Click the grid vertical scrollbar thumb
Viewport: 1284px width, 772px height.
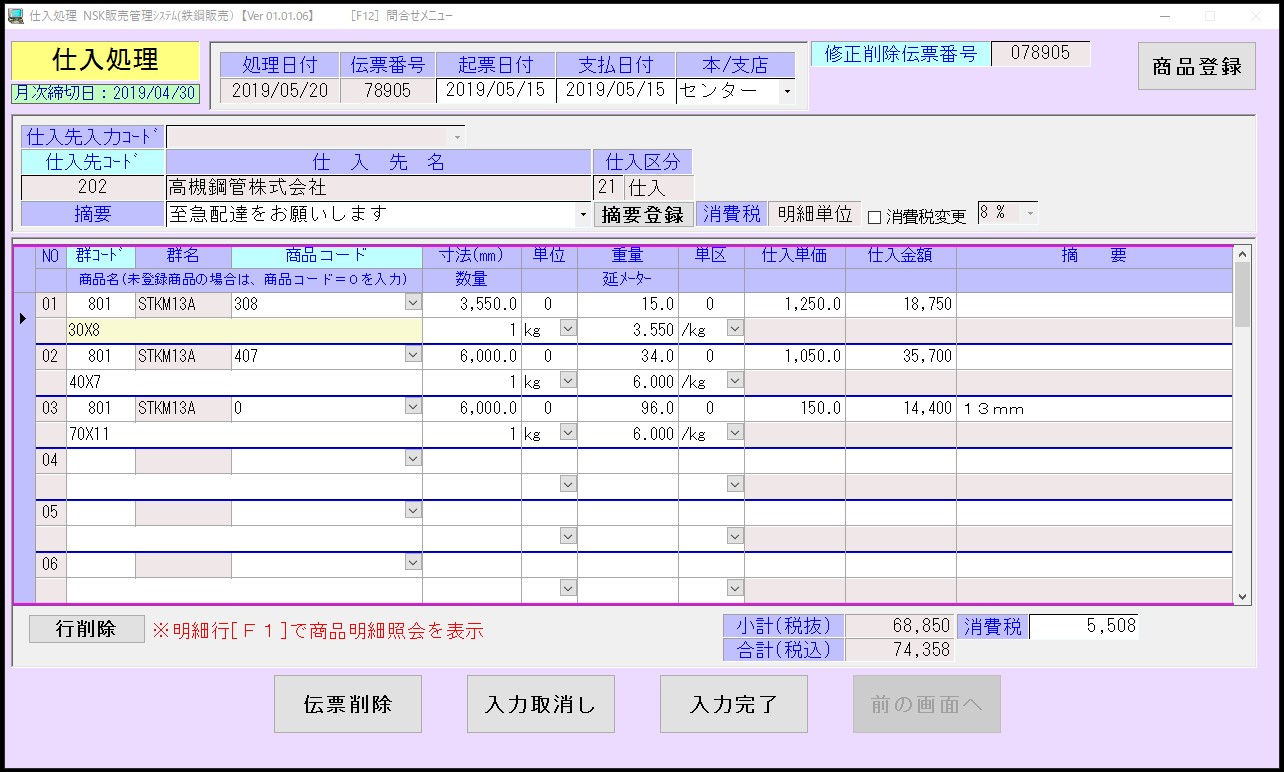point(1242,295)
